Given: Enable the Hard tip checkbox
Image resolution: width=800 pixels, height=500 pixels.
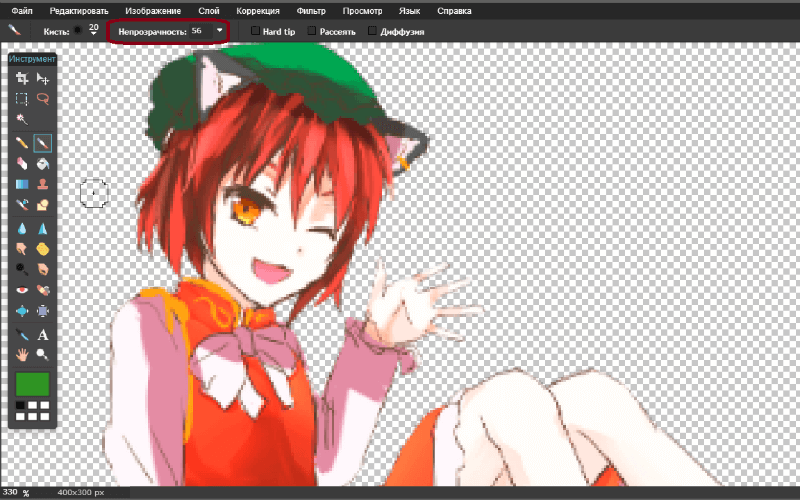Looking at the screenshot, I should 255,31.
